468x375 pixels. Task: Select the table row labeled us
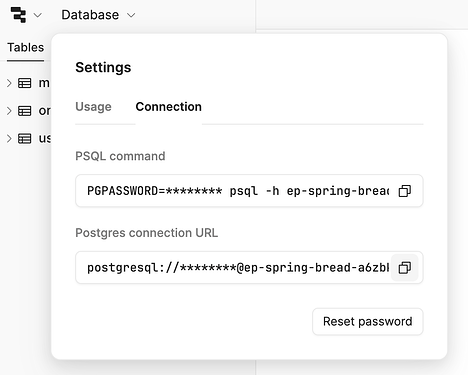coord(28,138)
